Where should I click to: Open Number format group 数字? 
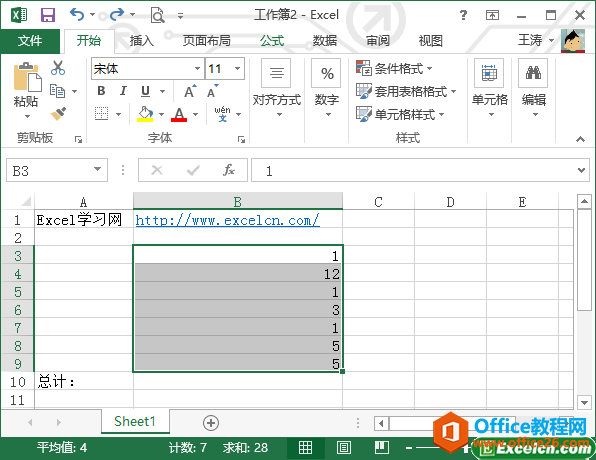coord(327,89)
